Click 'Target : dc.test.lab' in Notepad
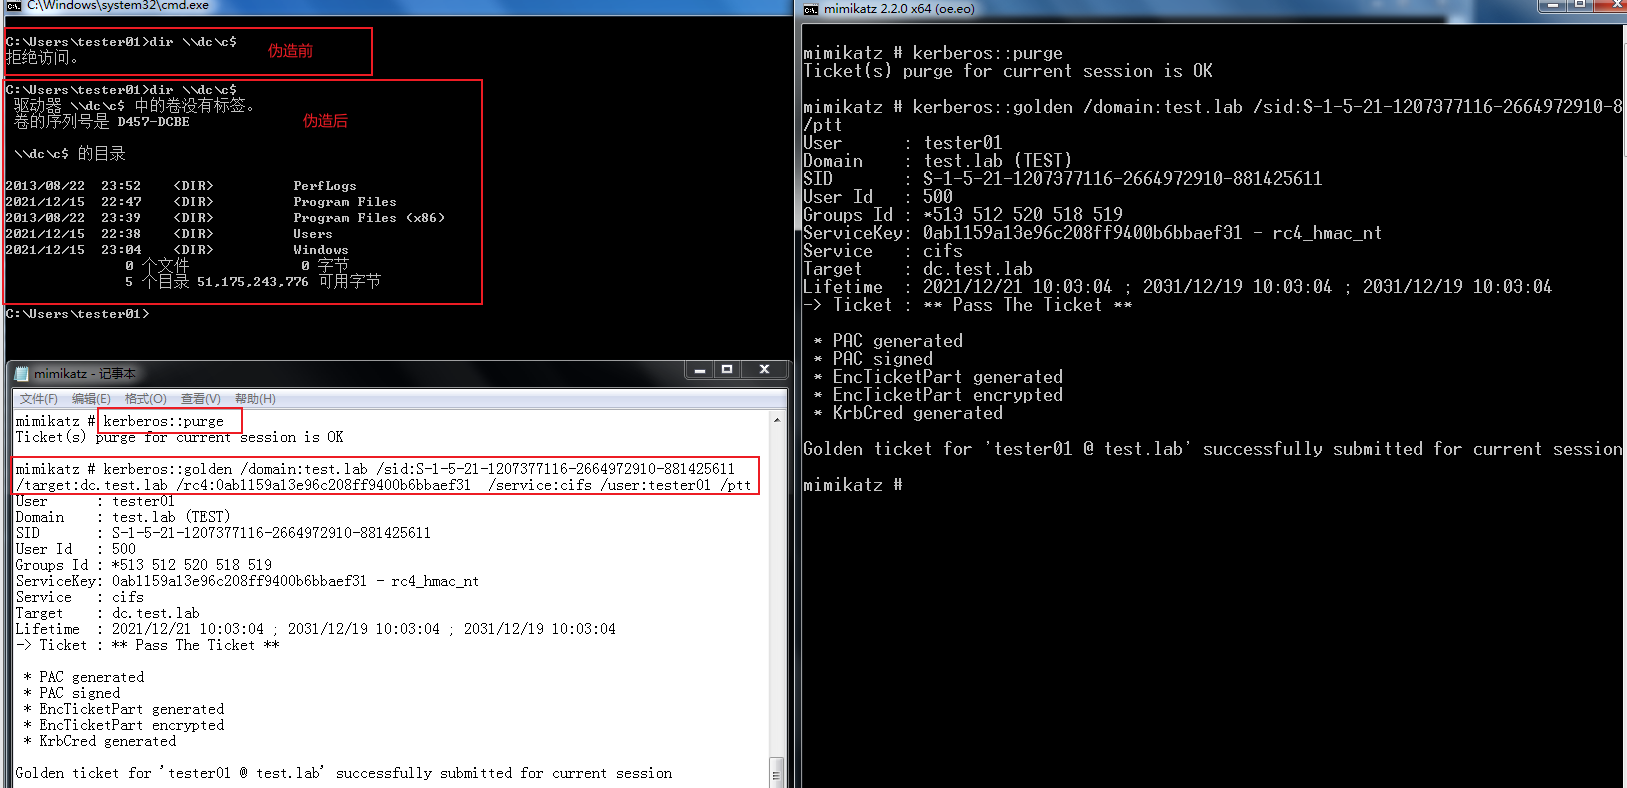This screenshot has width=1627, height=788. point(107,613)
